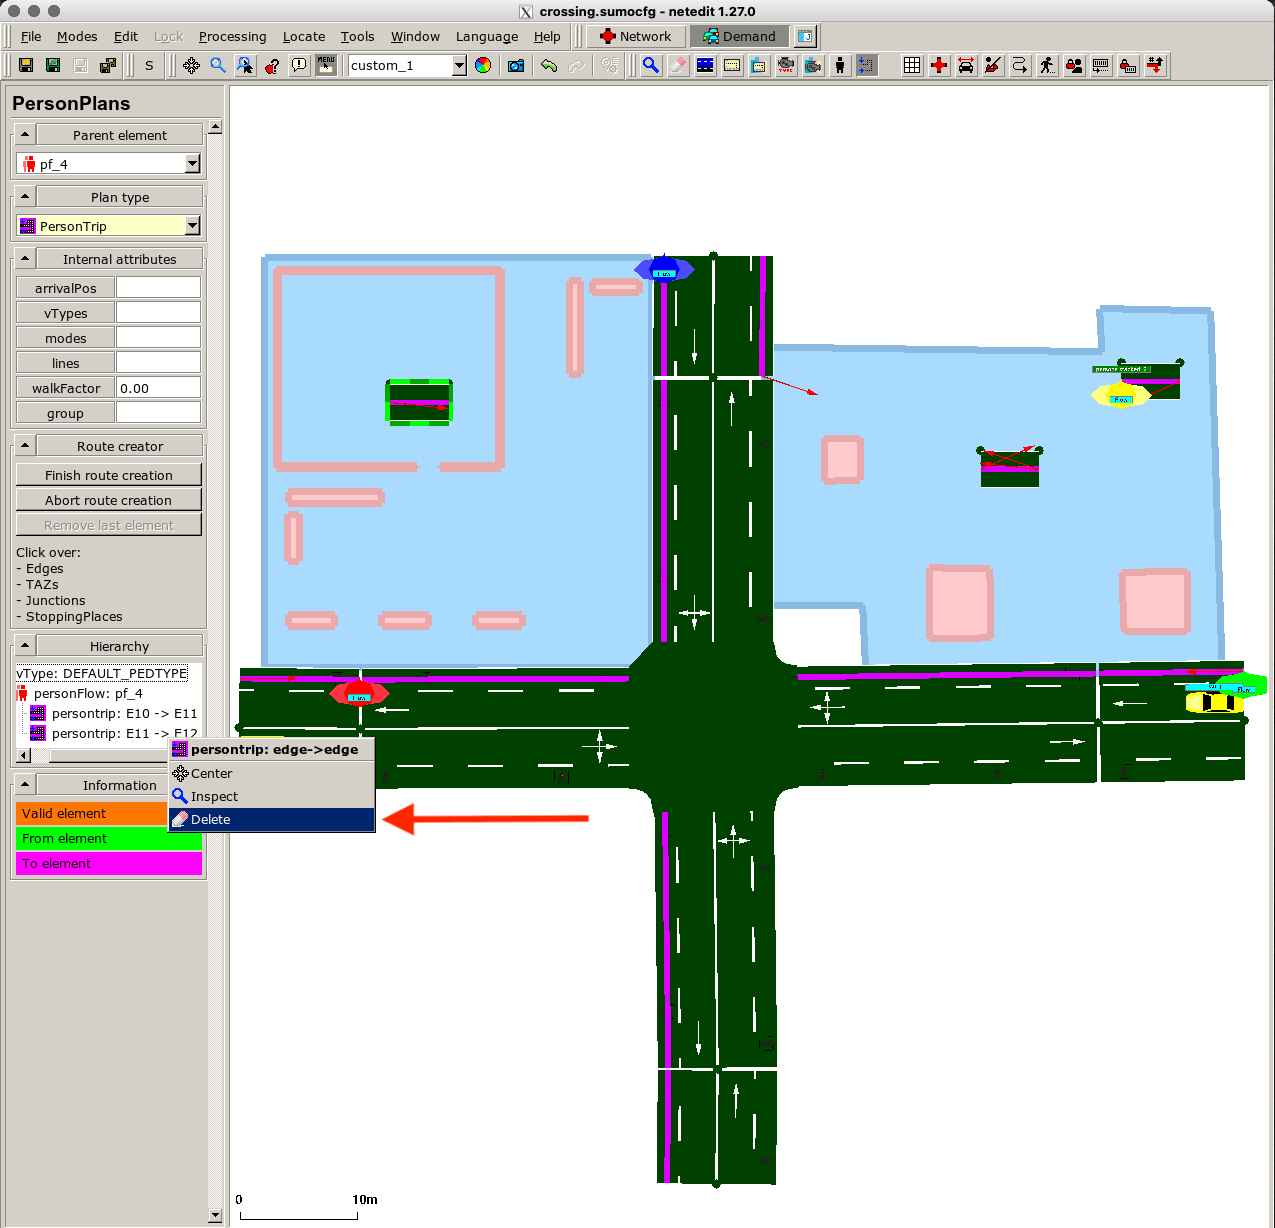Click the save multiple elements icon
The width and height of the screenshot is (1275, 1228).
(x=108, y=65)
